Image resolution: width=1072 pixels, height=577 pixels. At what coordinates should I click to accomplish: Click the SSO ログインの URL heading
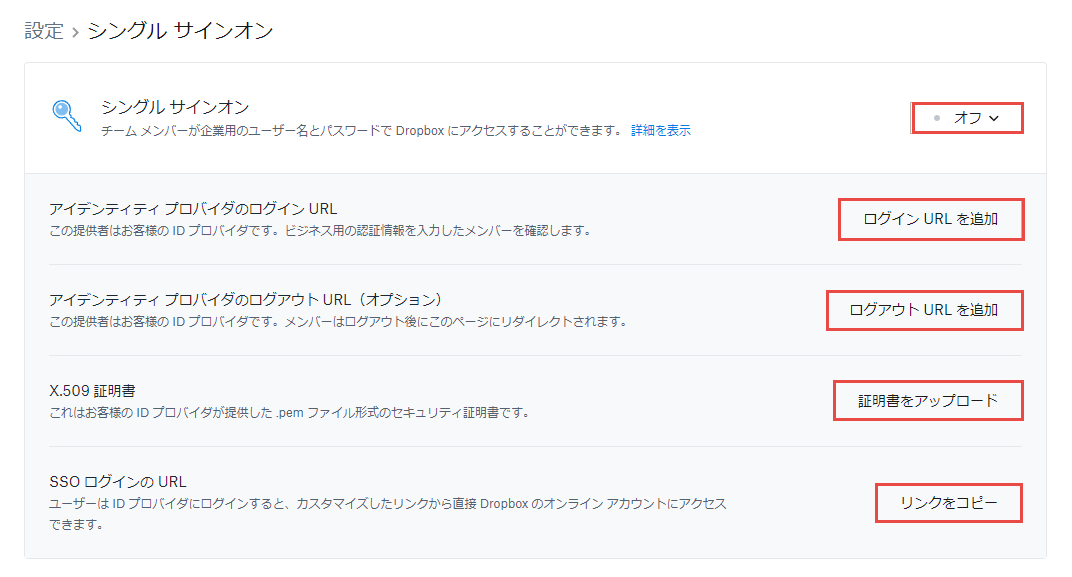[118, 481]
